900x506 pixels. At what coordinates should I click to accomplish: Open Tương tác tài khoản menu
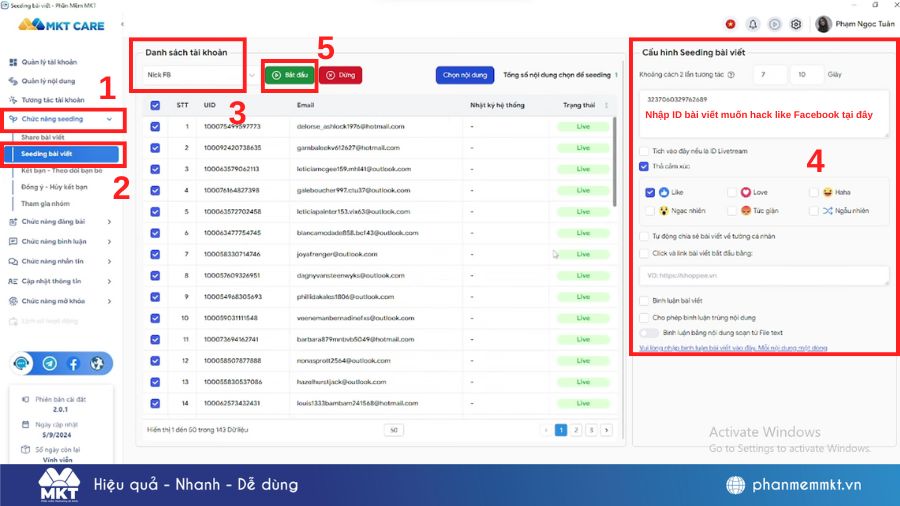click(53, 100)
